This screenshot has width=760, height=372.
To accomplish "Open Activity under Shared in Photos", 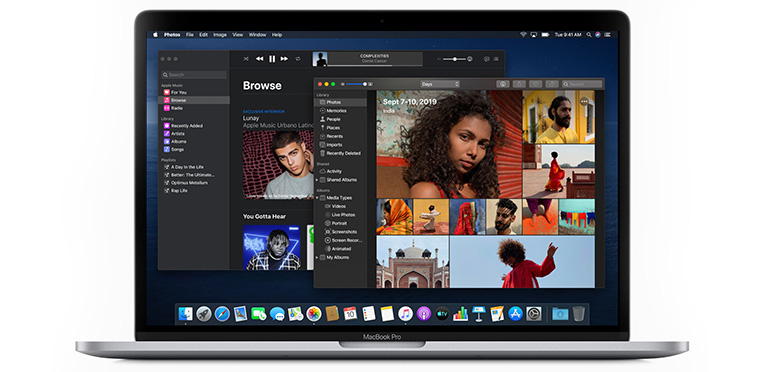I will 340,171.
